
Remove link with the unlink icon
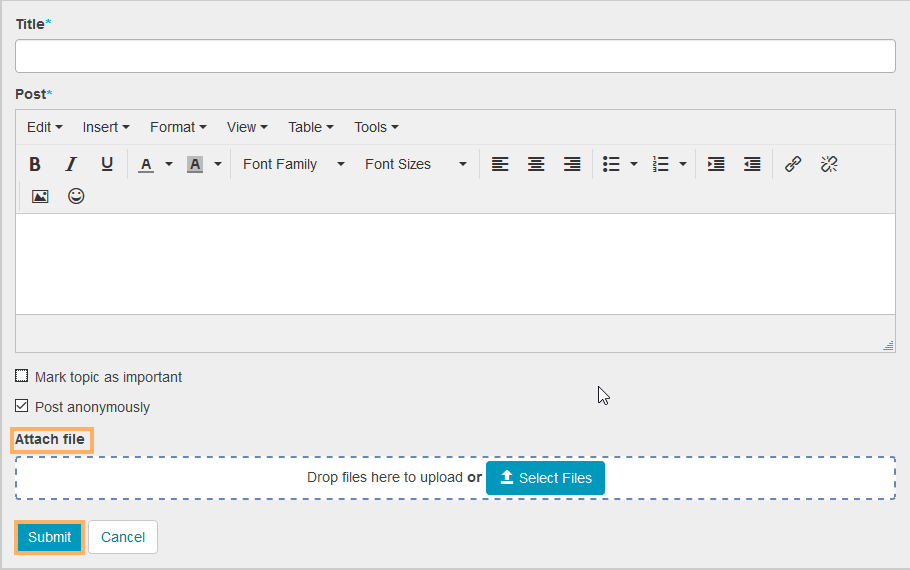coord(829,164)
